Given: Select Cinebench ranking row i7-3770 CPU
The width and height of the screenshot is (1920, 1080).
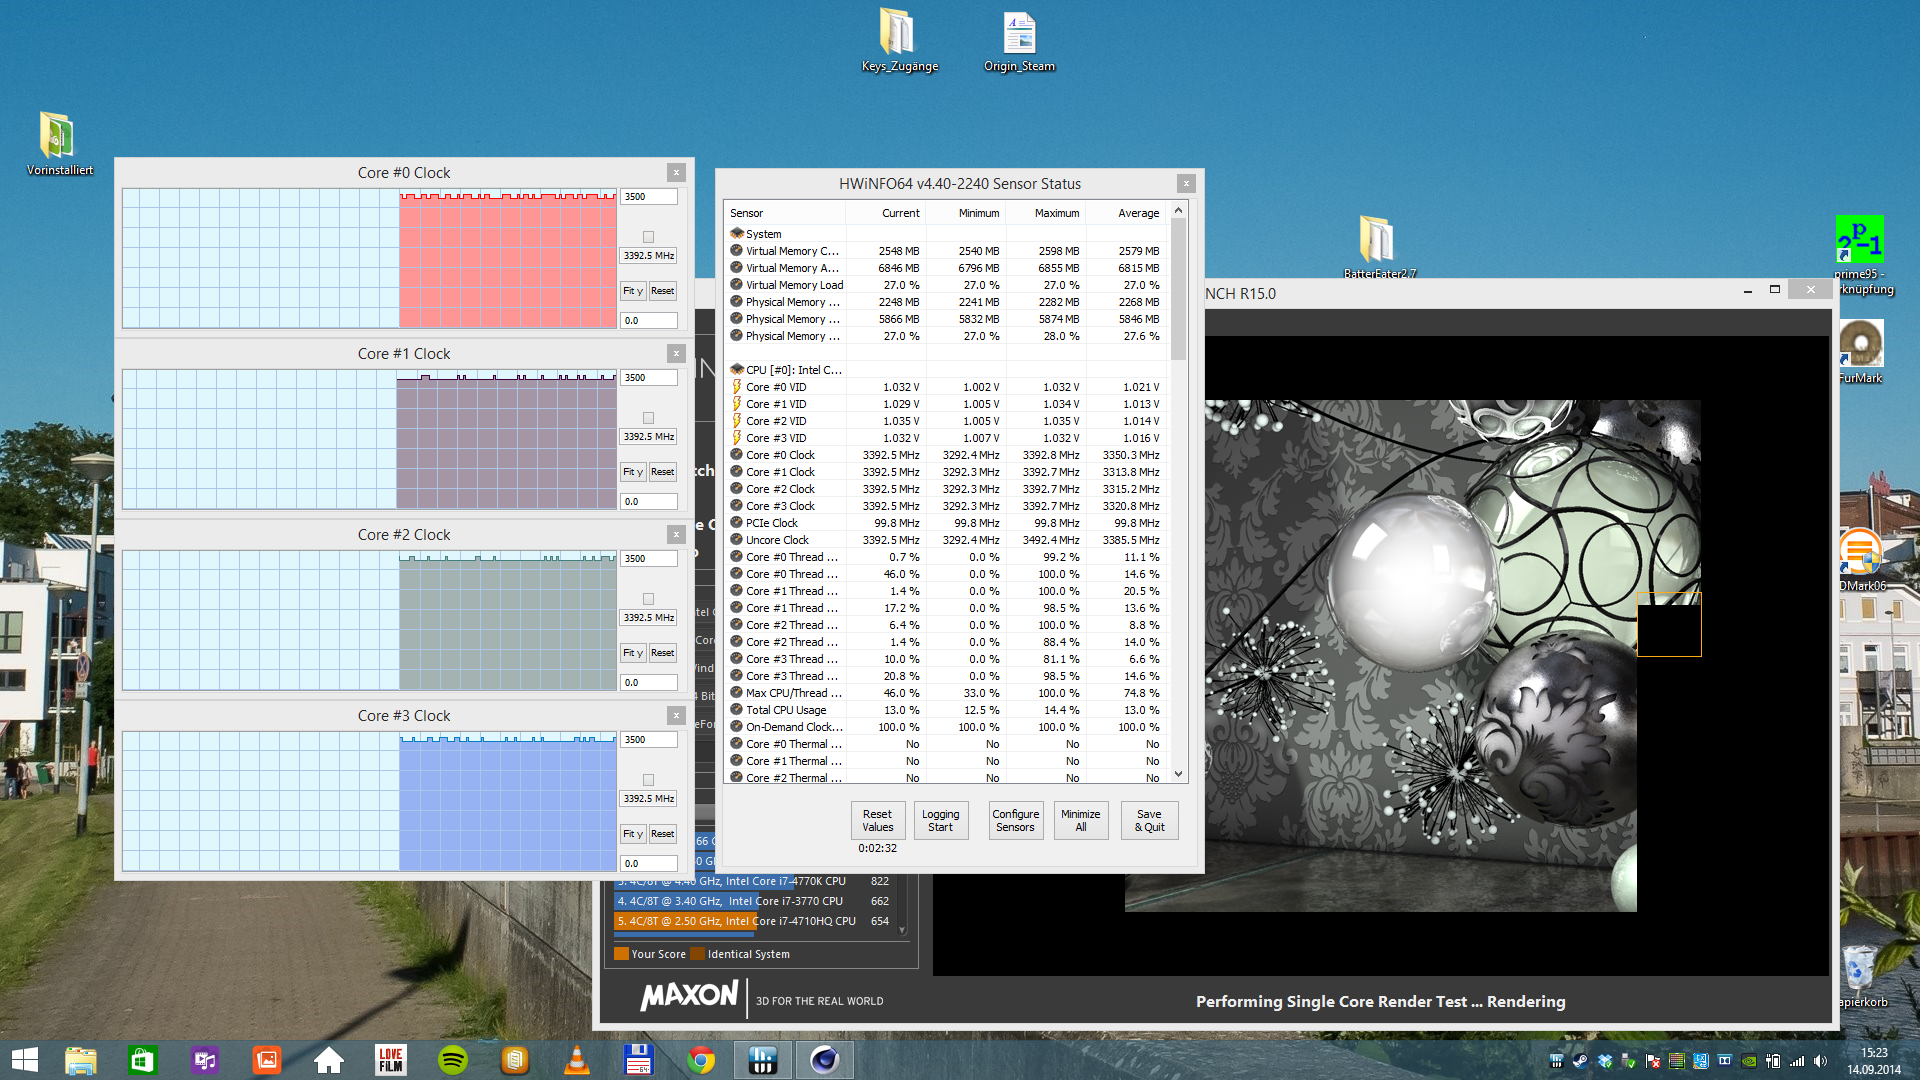Looking at the screenshot, I should [x=754, y=901].
